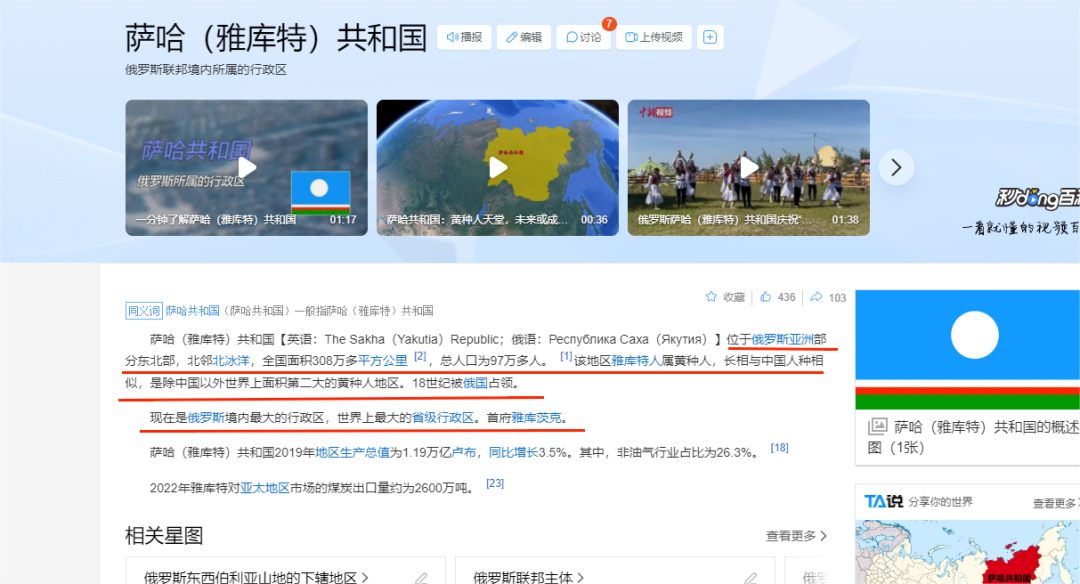The height and width of the screenshot is (584, 1080).
Task: Play the 一分钟了解萨哈 video thumbnail
Action: [247, 167]
